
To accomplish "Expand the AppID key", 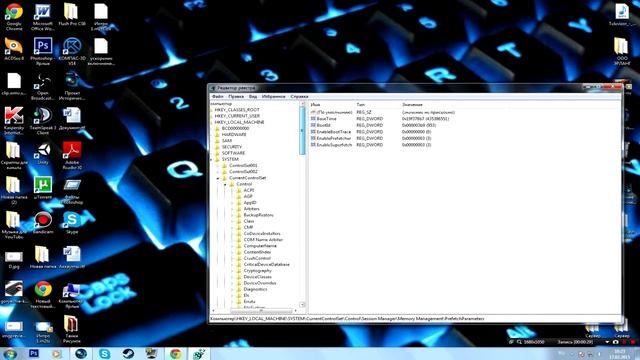I will [233, 203].
